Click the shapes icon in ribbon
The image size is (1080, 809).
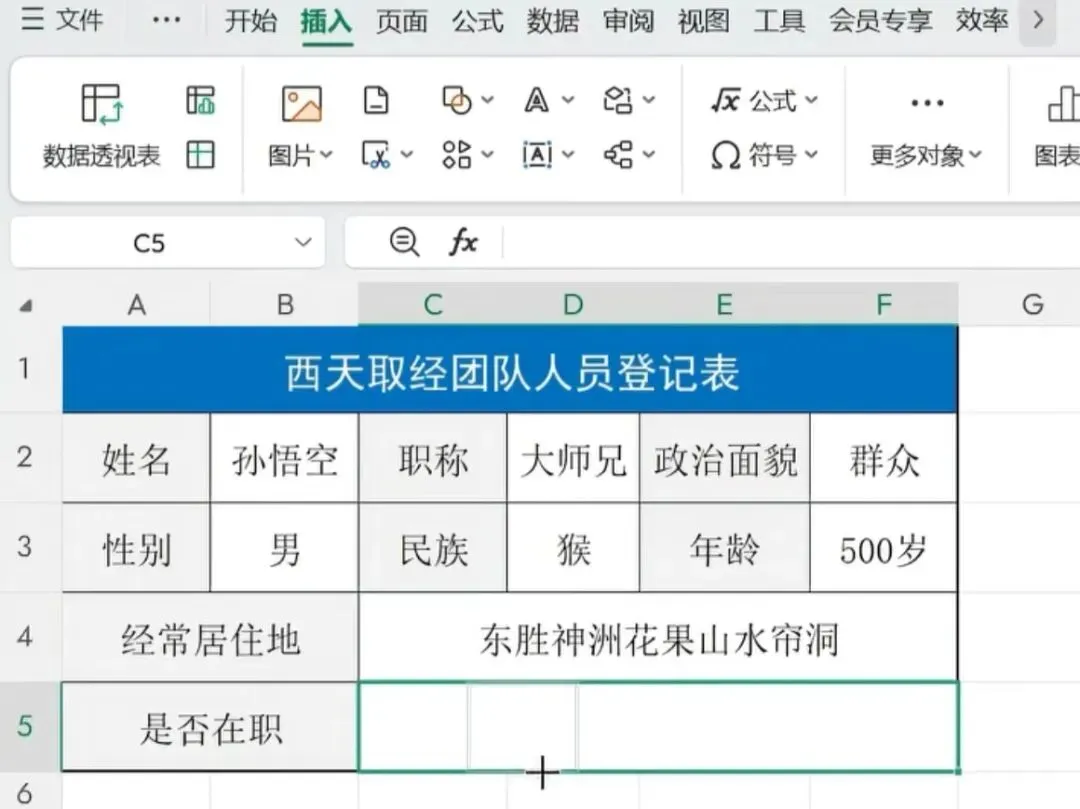tap(456, 100)
